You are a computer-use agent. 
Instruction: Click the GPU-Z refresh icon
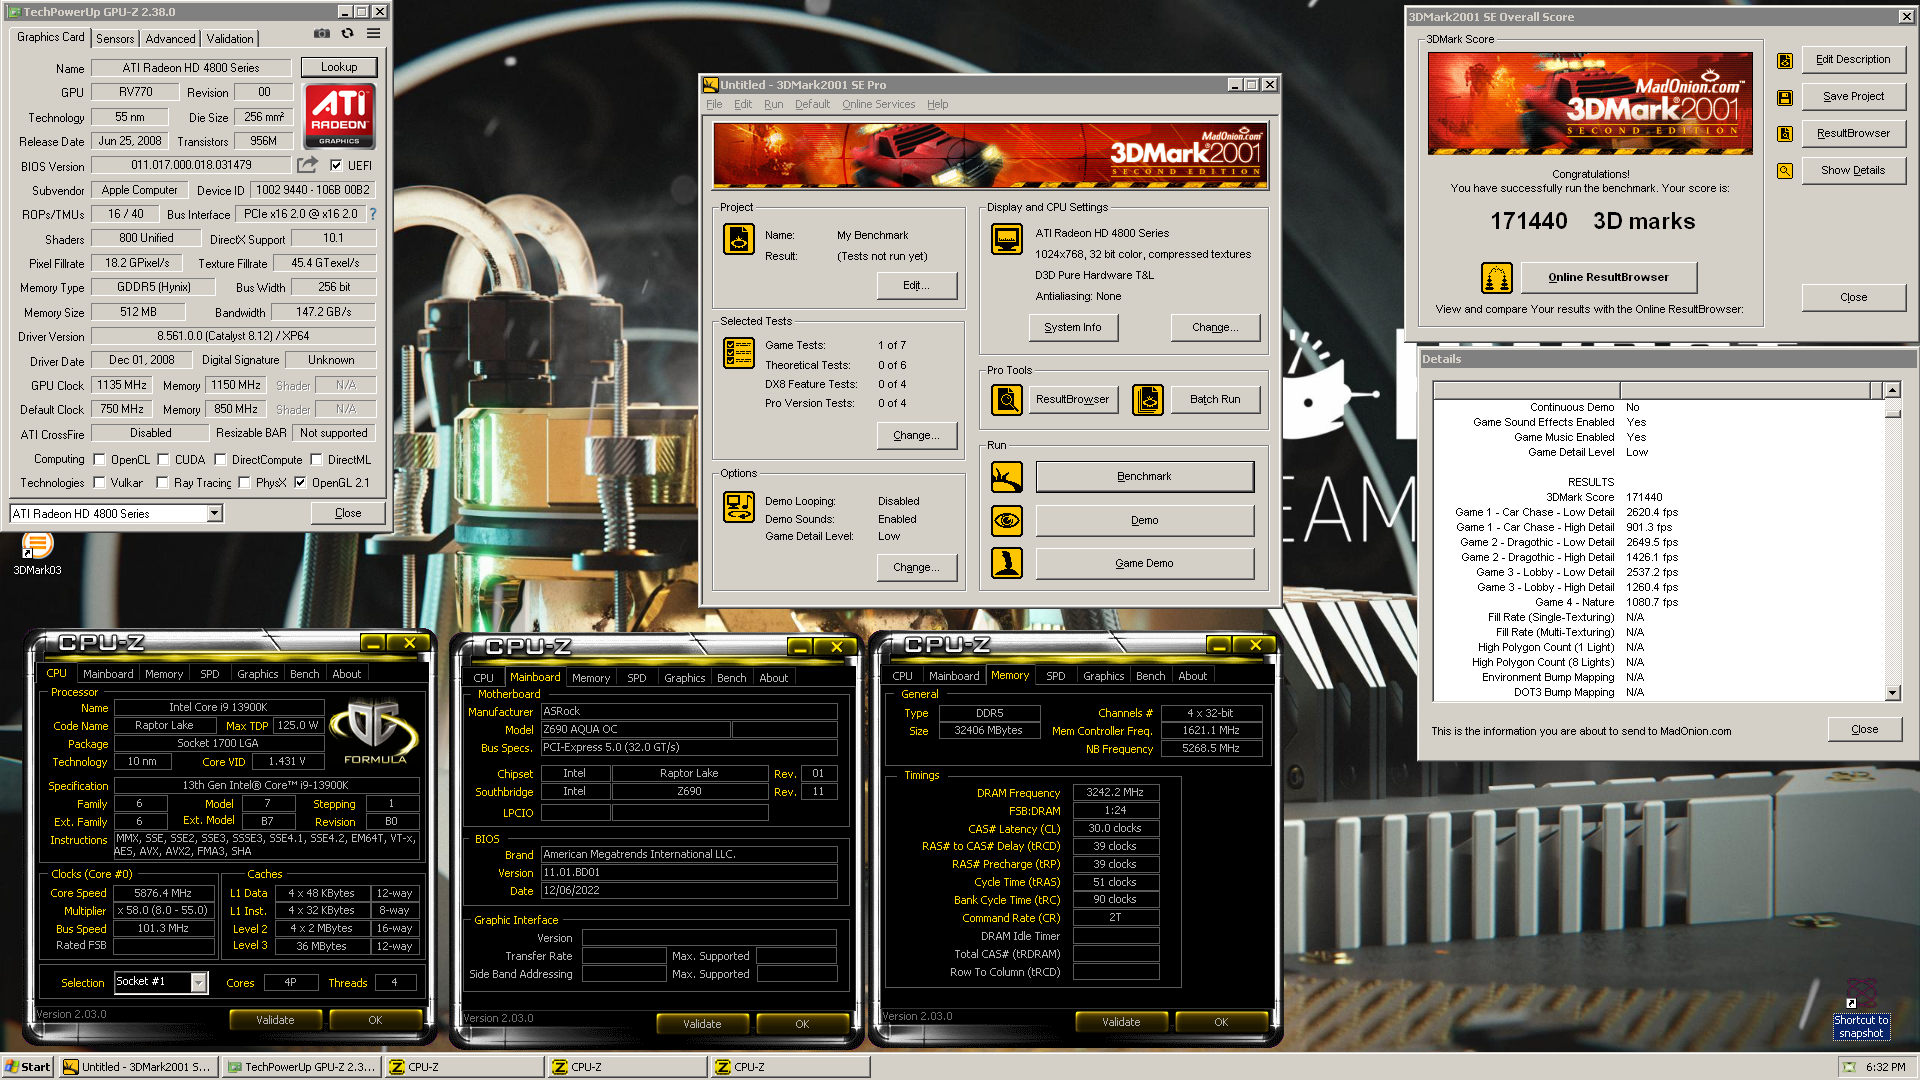coord(347,34)
